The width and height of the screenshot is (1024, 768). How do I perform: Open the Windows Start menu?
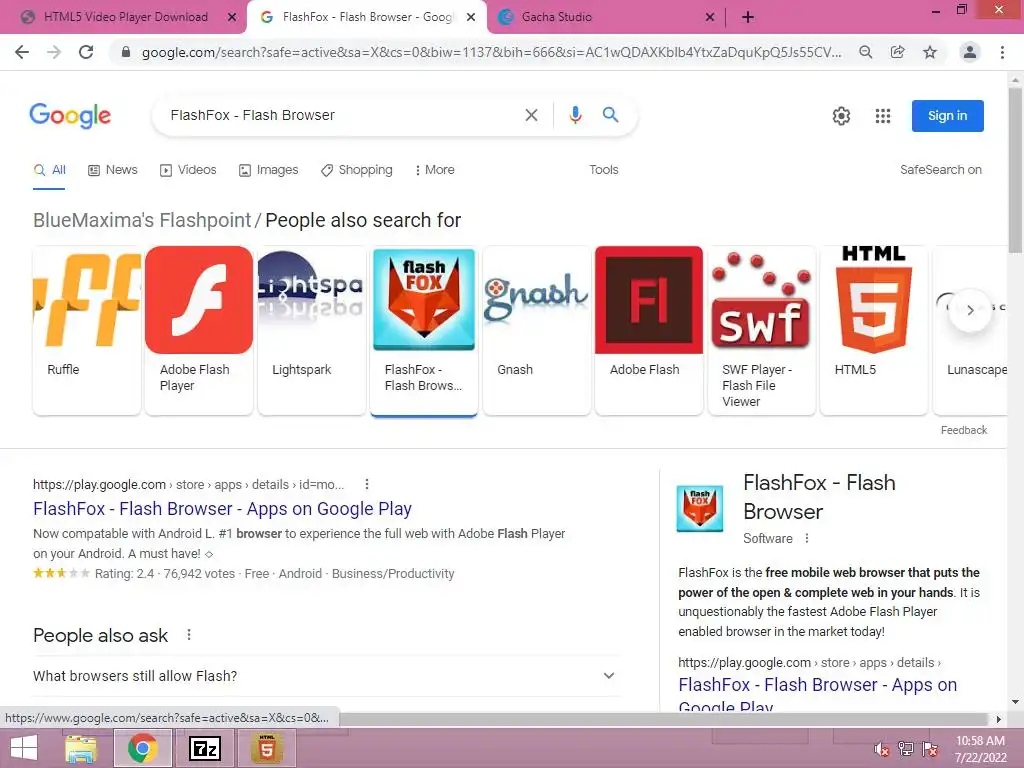pos(24,748)
